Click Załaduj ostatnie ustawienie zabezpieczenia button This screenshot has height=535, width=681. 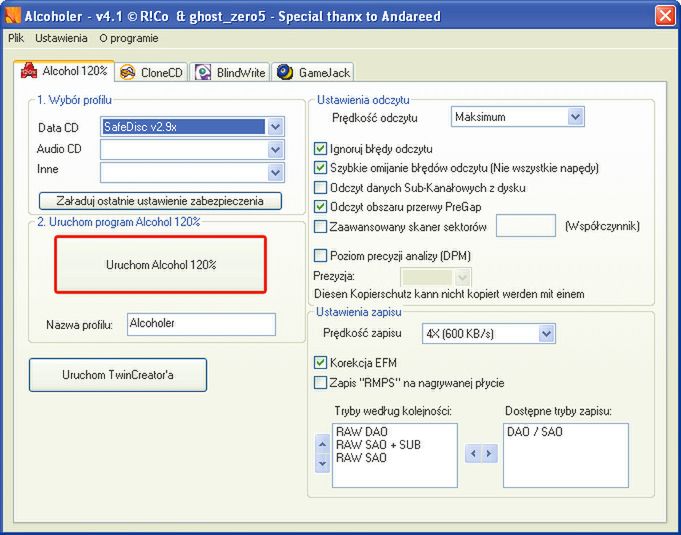click(x=160, y=201)
